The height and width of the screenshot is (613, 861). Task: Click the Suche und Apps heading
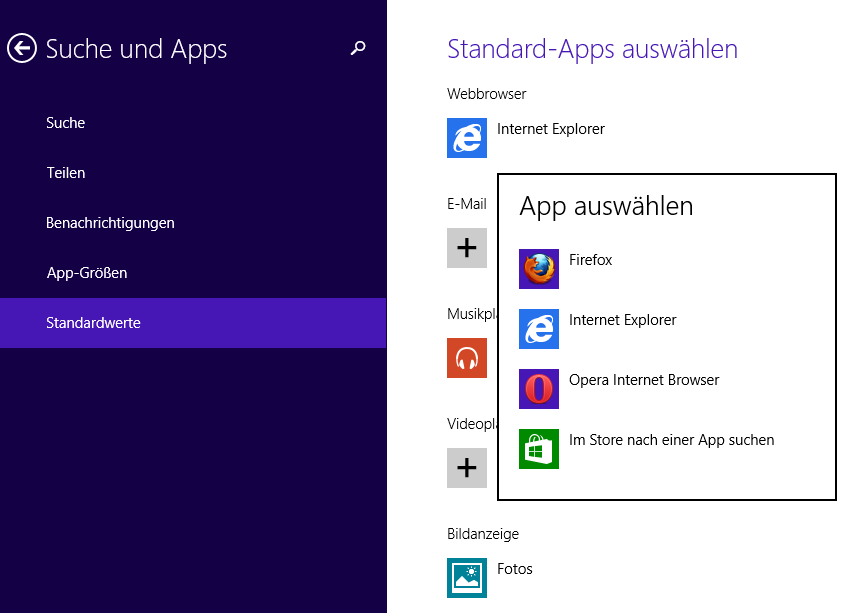[x=136, y=49]
